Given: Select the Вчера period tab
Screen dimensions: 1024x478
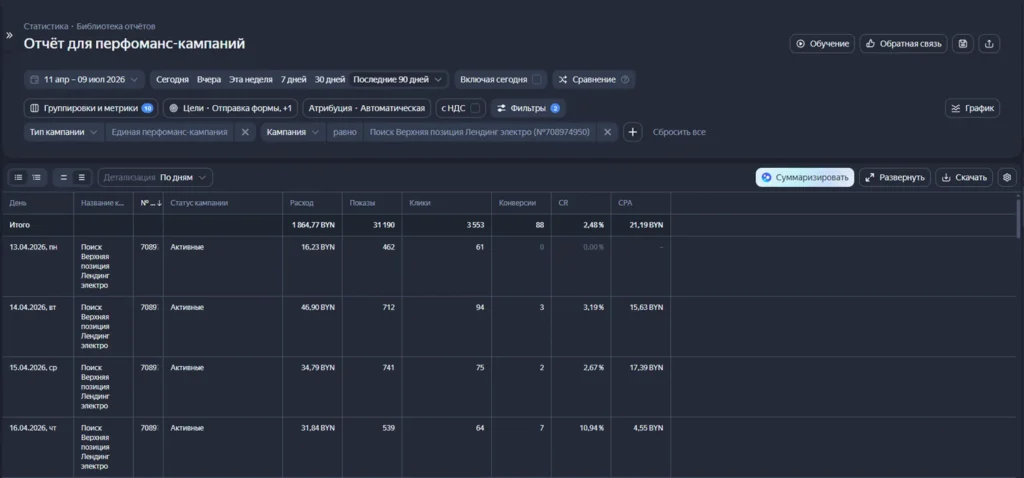Looking at the screenshot, I should 209,79.
